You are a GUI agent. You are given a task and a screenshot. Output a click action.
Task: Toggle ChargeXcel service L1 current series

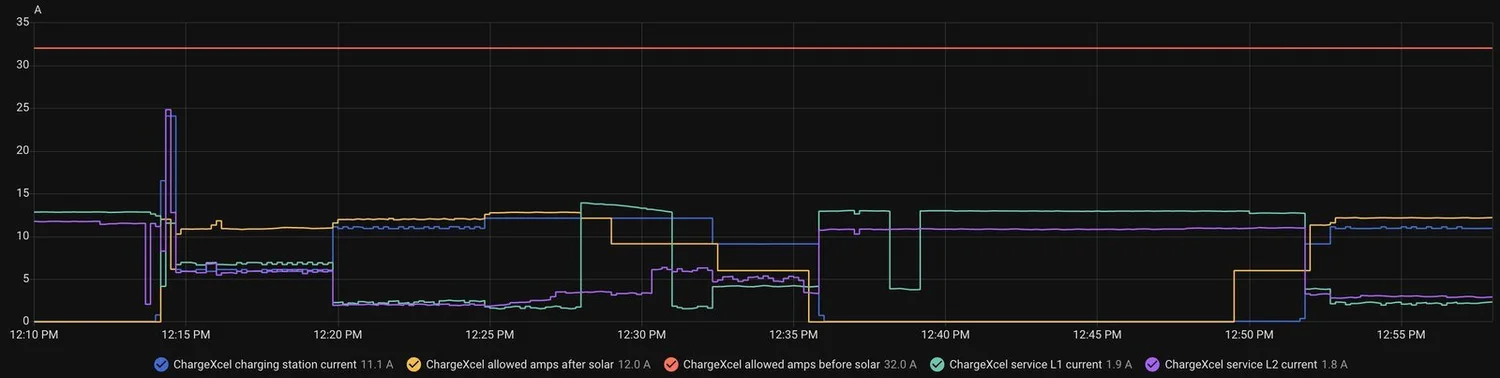1031,365
